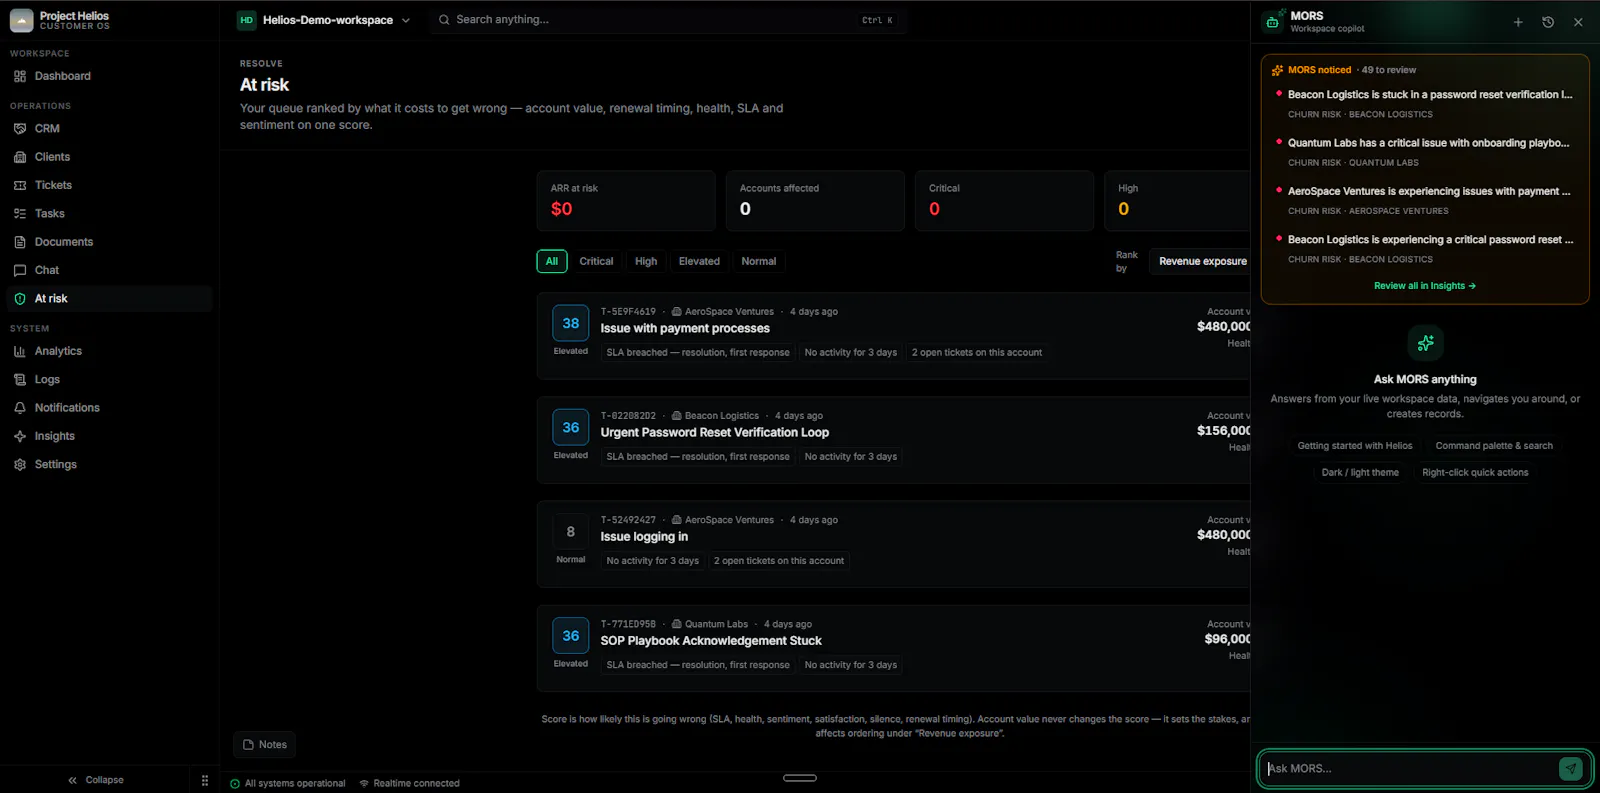The height and width of the screenshot is (793, 1600).
Task: Close the MORS copilot panel
Action: pos(1578,22)
